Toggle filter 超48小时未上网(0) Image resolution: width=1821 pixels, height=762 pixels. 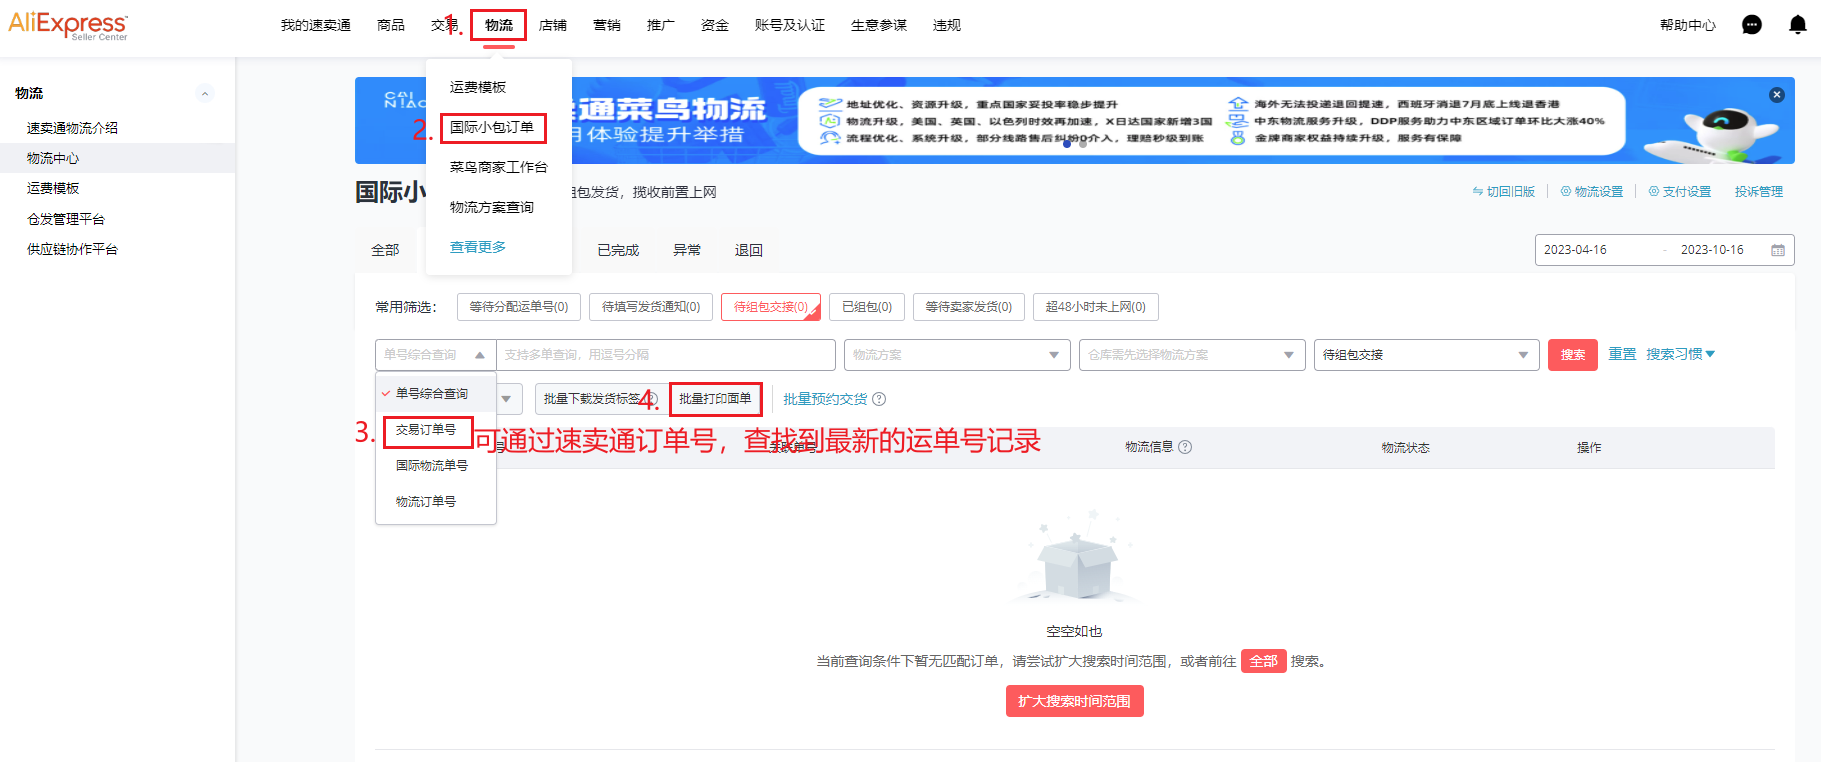point(1096,307)
